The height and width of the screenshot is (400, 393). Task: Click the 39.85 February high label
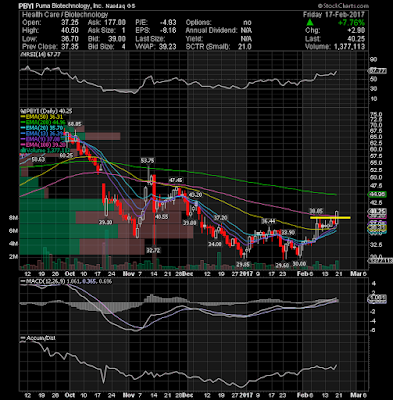point(316,211)
